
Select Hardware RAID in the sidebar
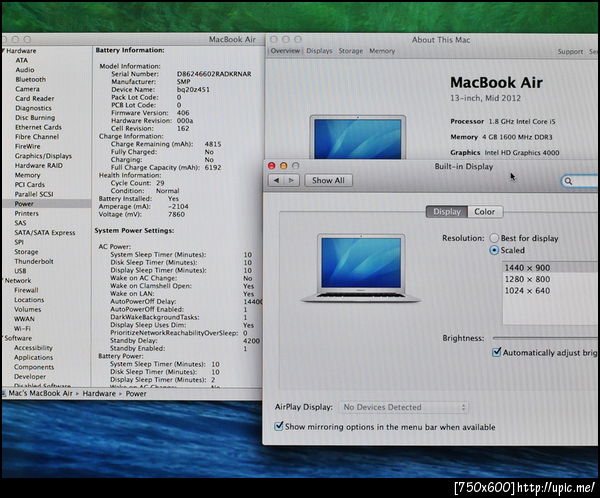(39, 165)
